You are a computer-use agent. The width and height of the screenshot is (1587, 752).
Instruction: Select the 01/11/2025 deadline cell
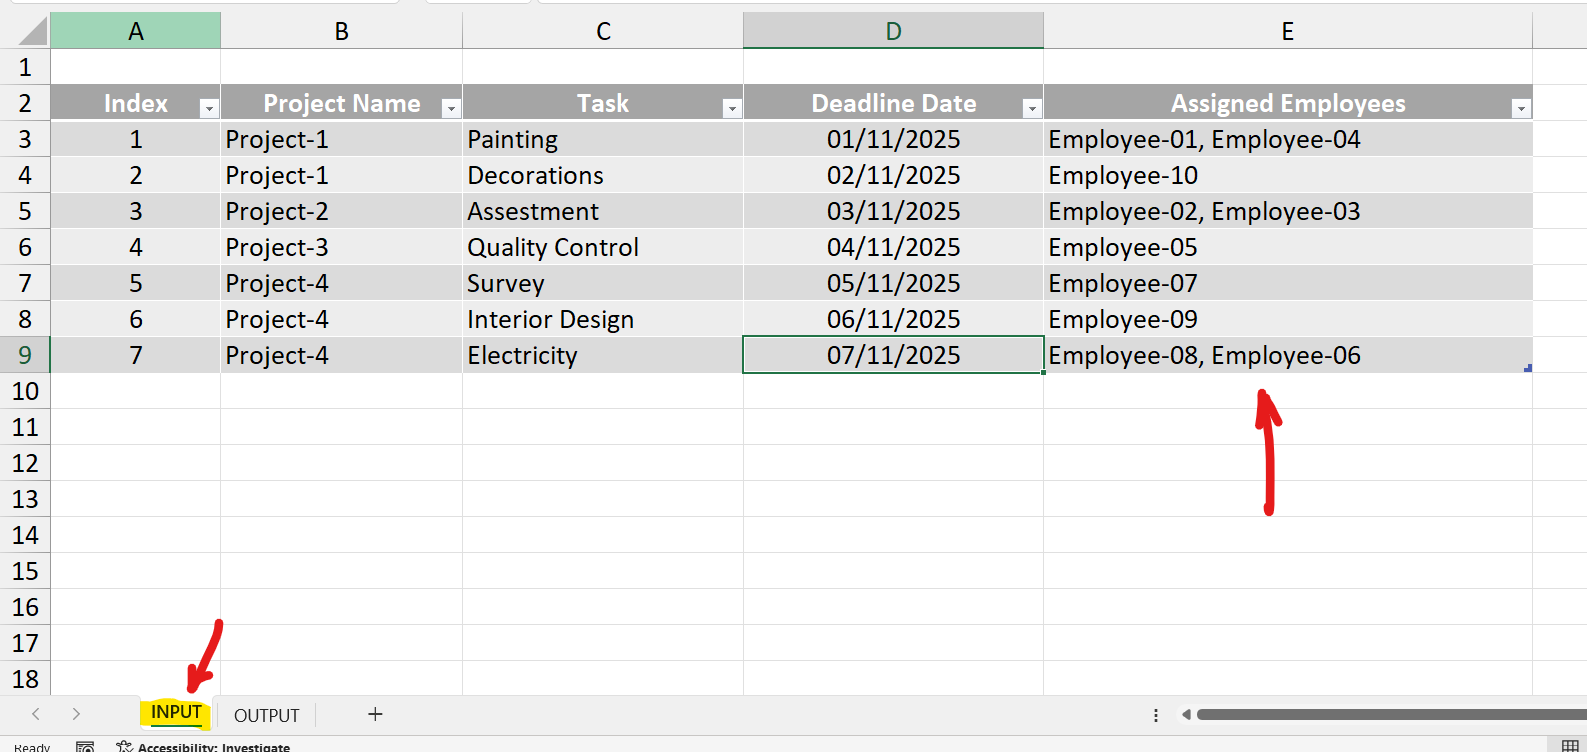(893, 139)
